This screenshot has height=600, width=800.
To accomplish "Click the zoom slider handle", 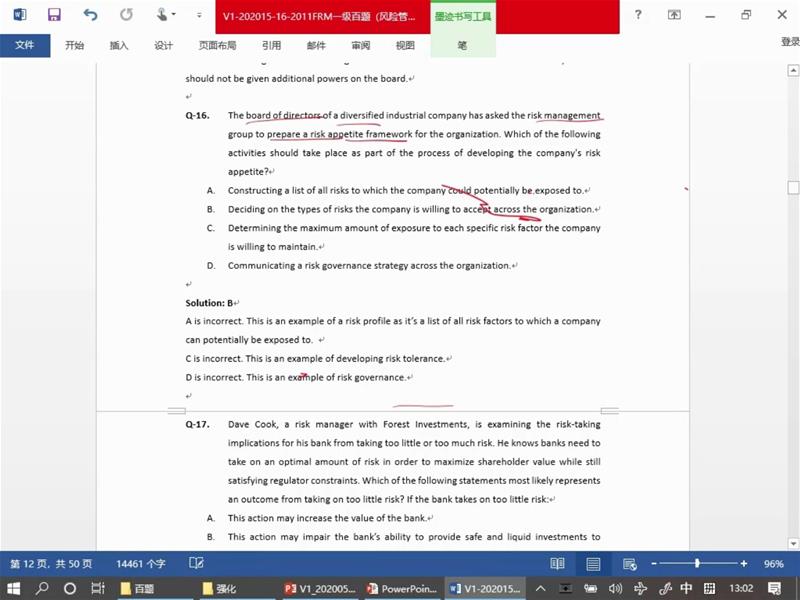I will point(697,563).
